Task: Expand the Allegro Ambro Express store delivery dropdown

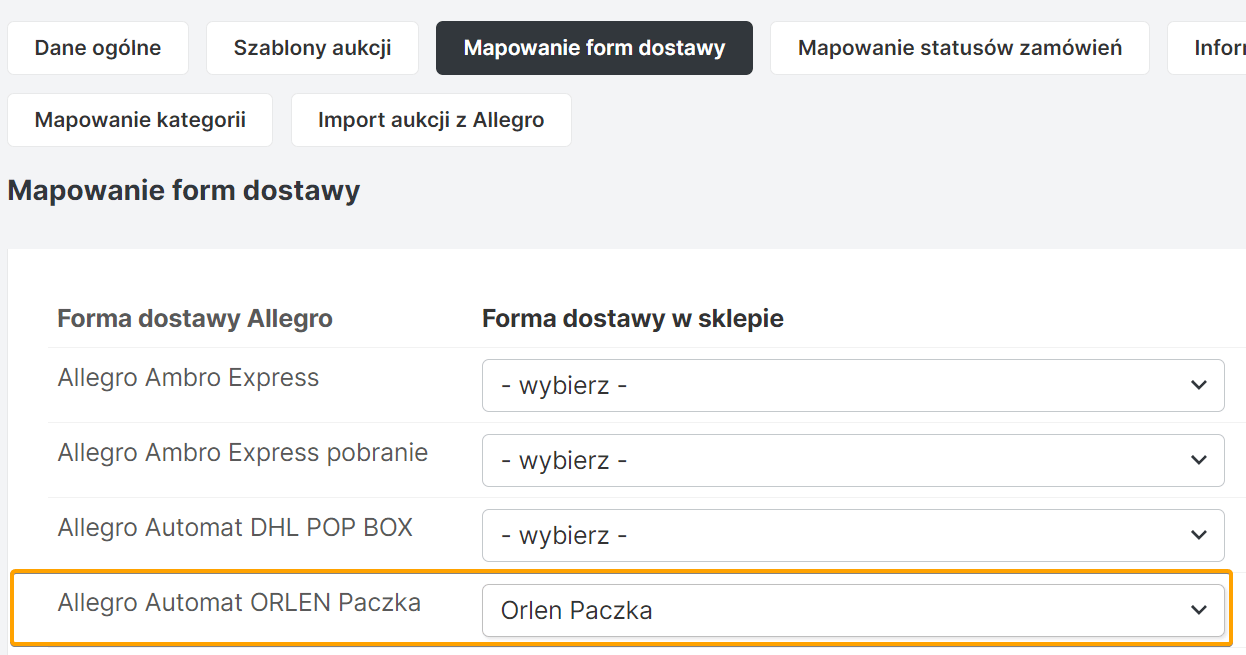Action: (852, 385)
